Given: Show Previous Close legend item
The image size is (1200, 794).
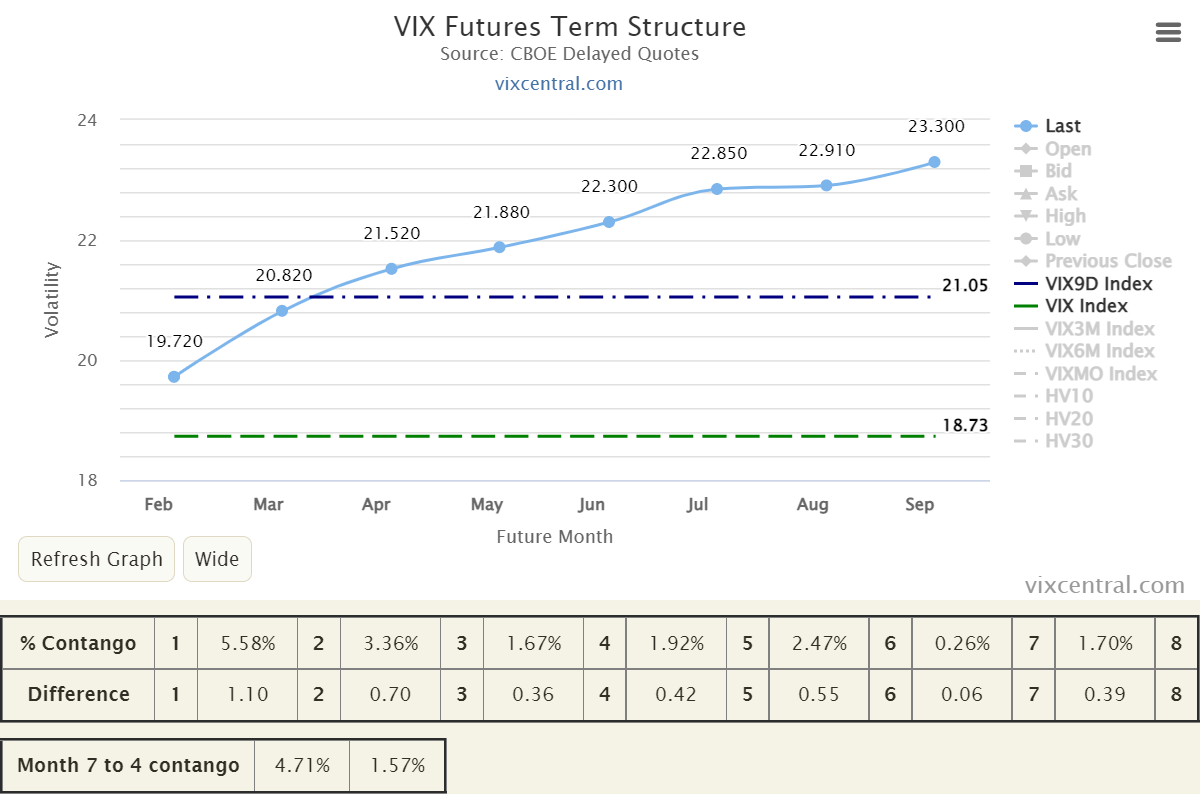Looking at the screenshot, I should pyautogui.click(x=1093, y=261).
